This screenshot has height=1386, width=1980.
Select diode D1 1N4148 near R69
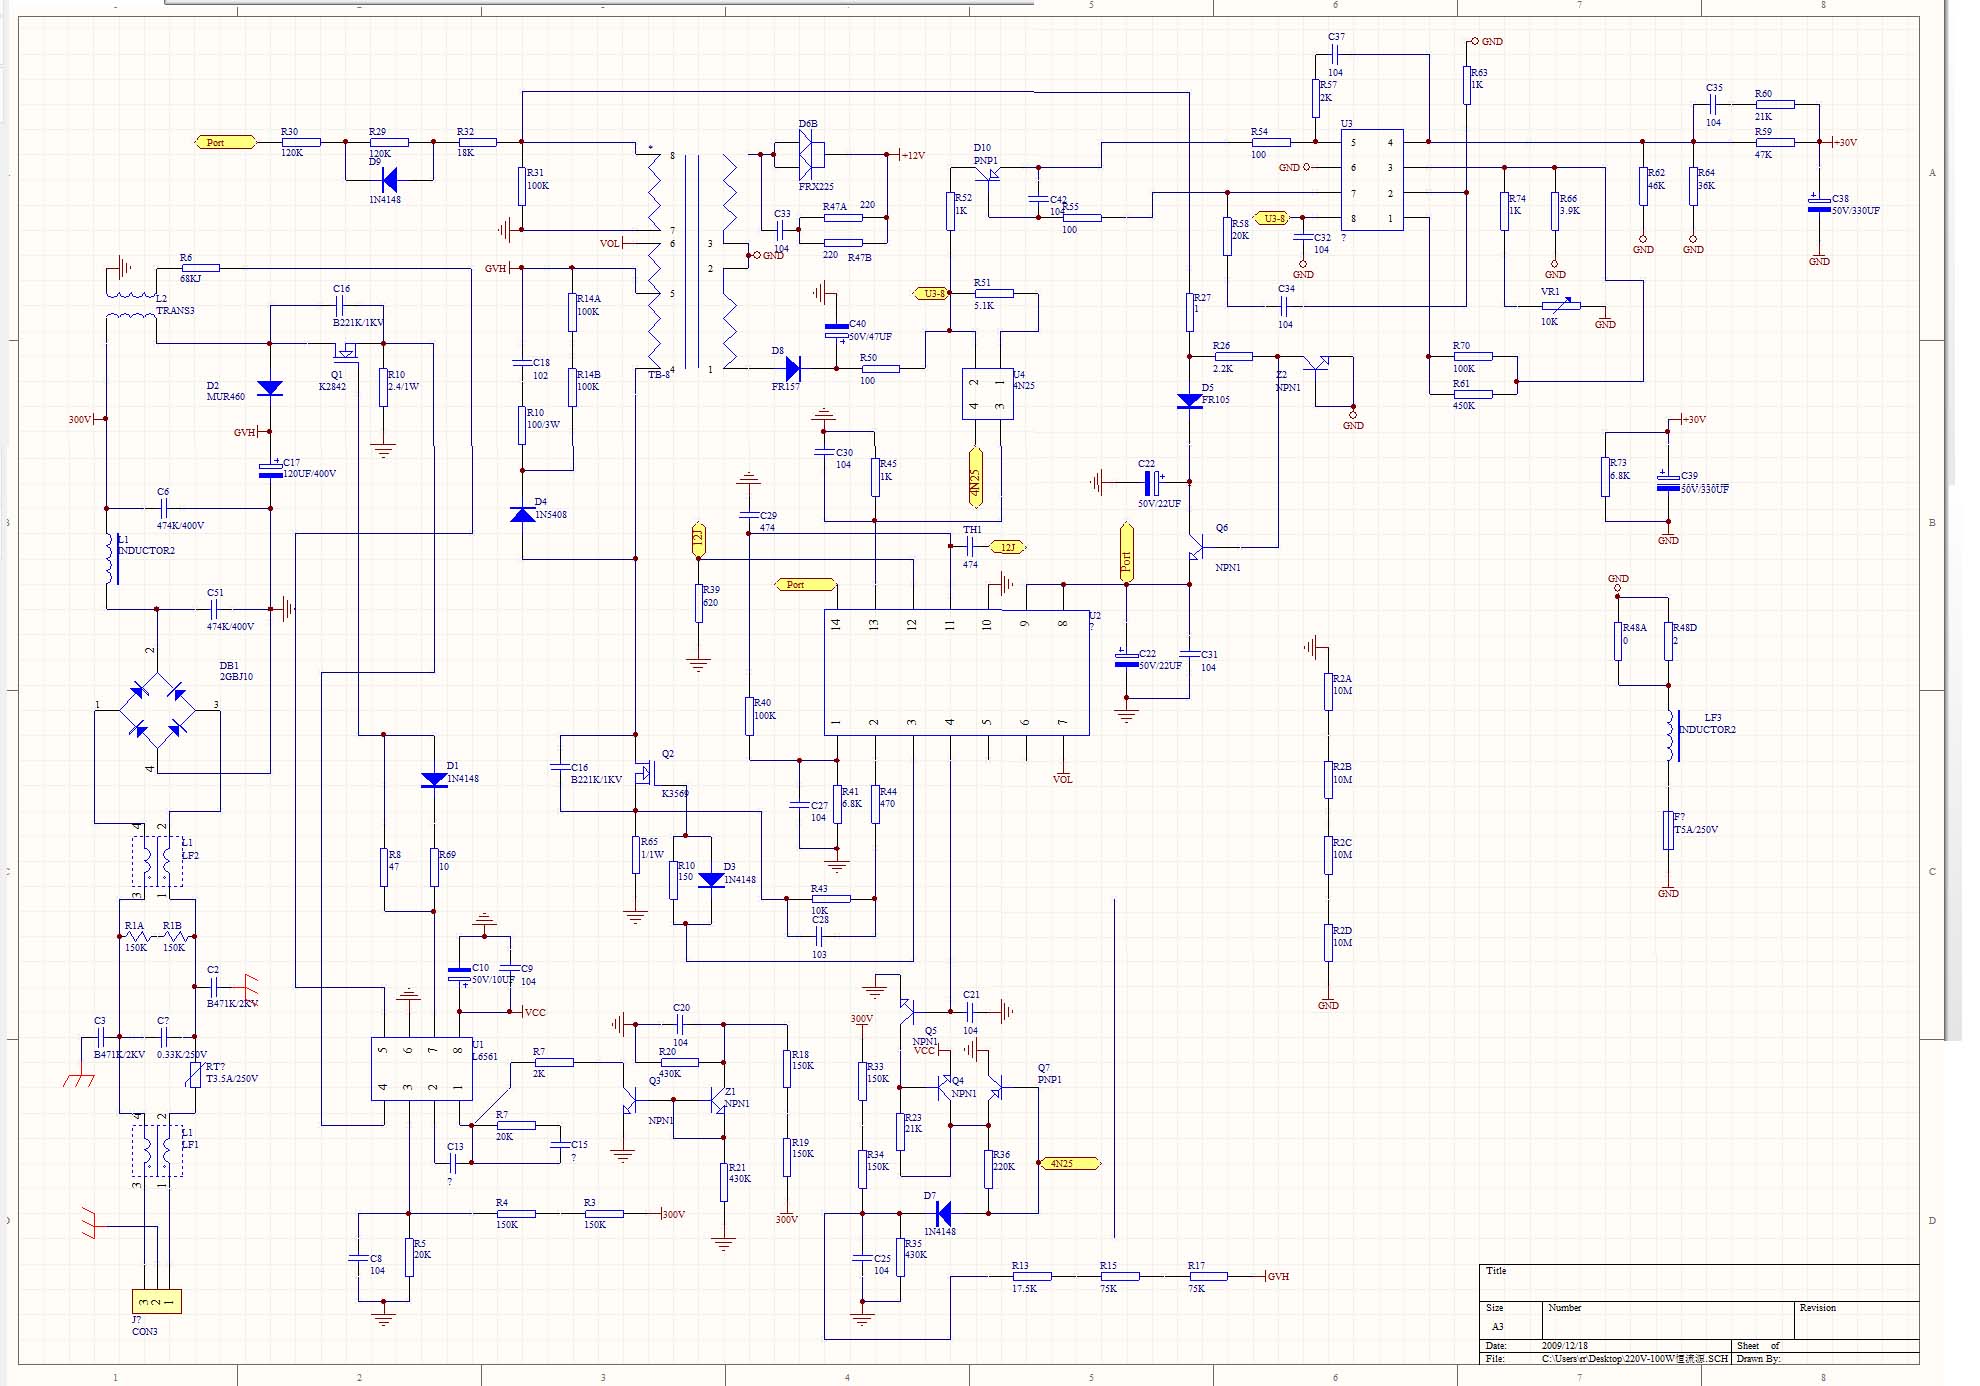pyautogui.click(x=434, y=780)
